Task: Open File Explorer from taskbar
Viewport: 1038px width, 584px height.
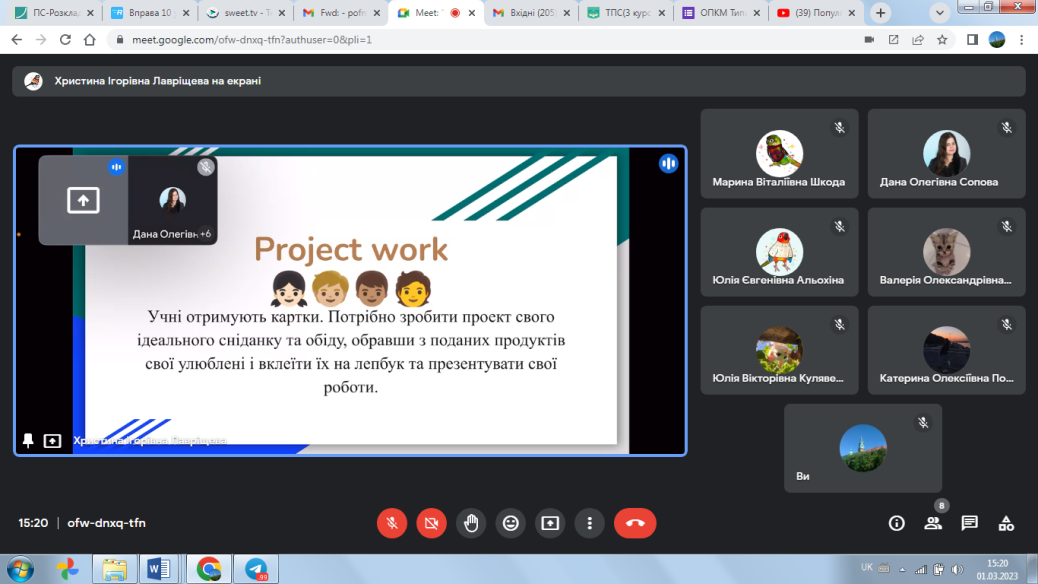Action: 115,569
